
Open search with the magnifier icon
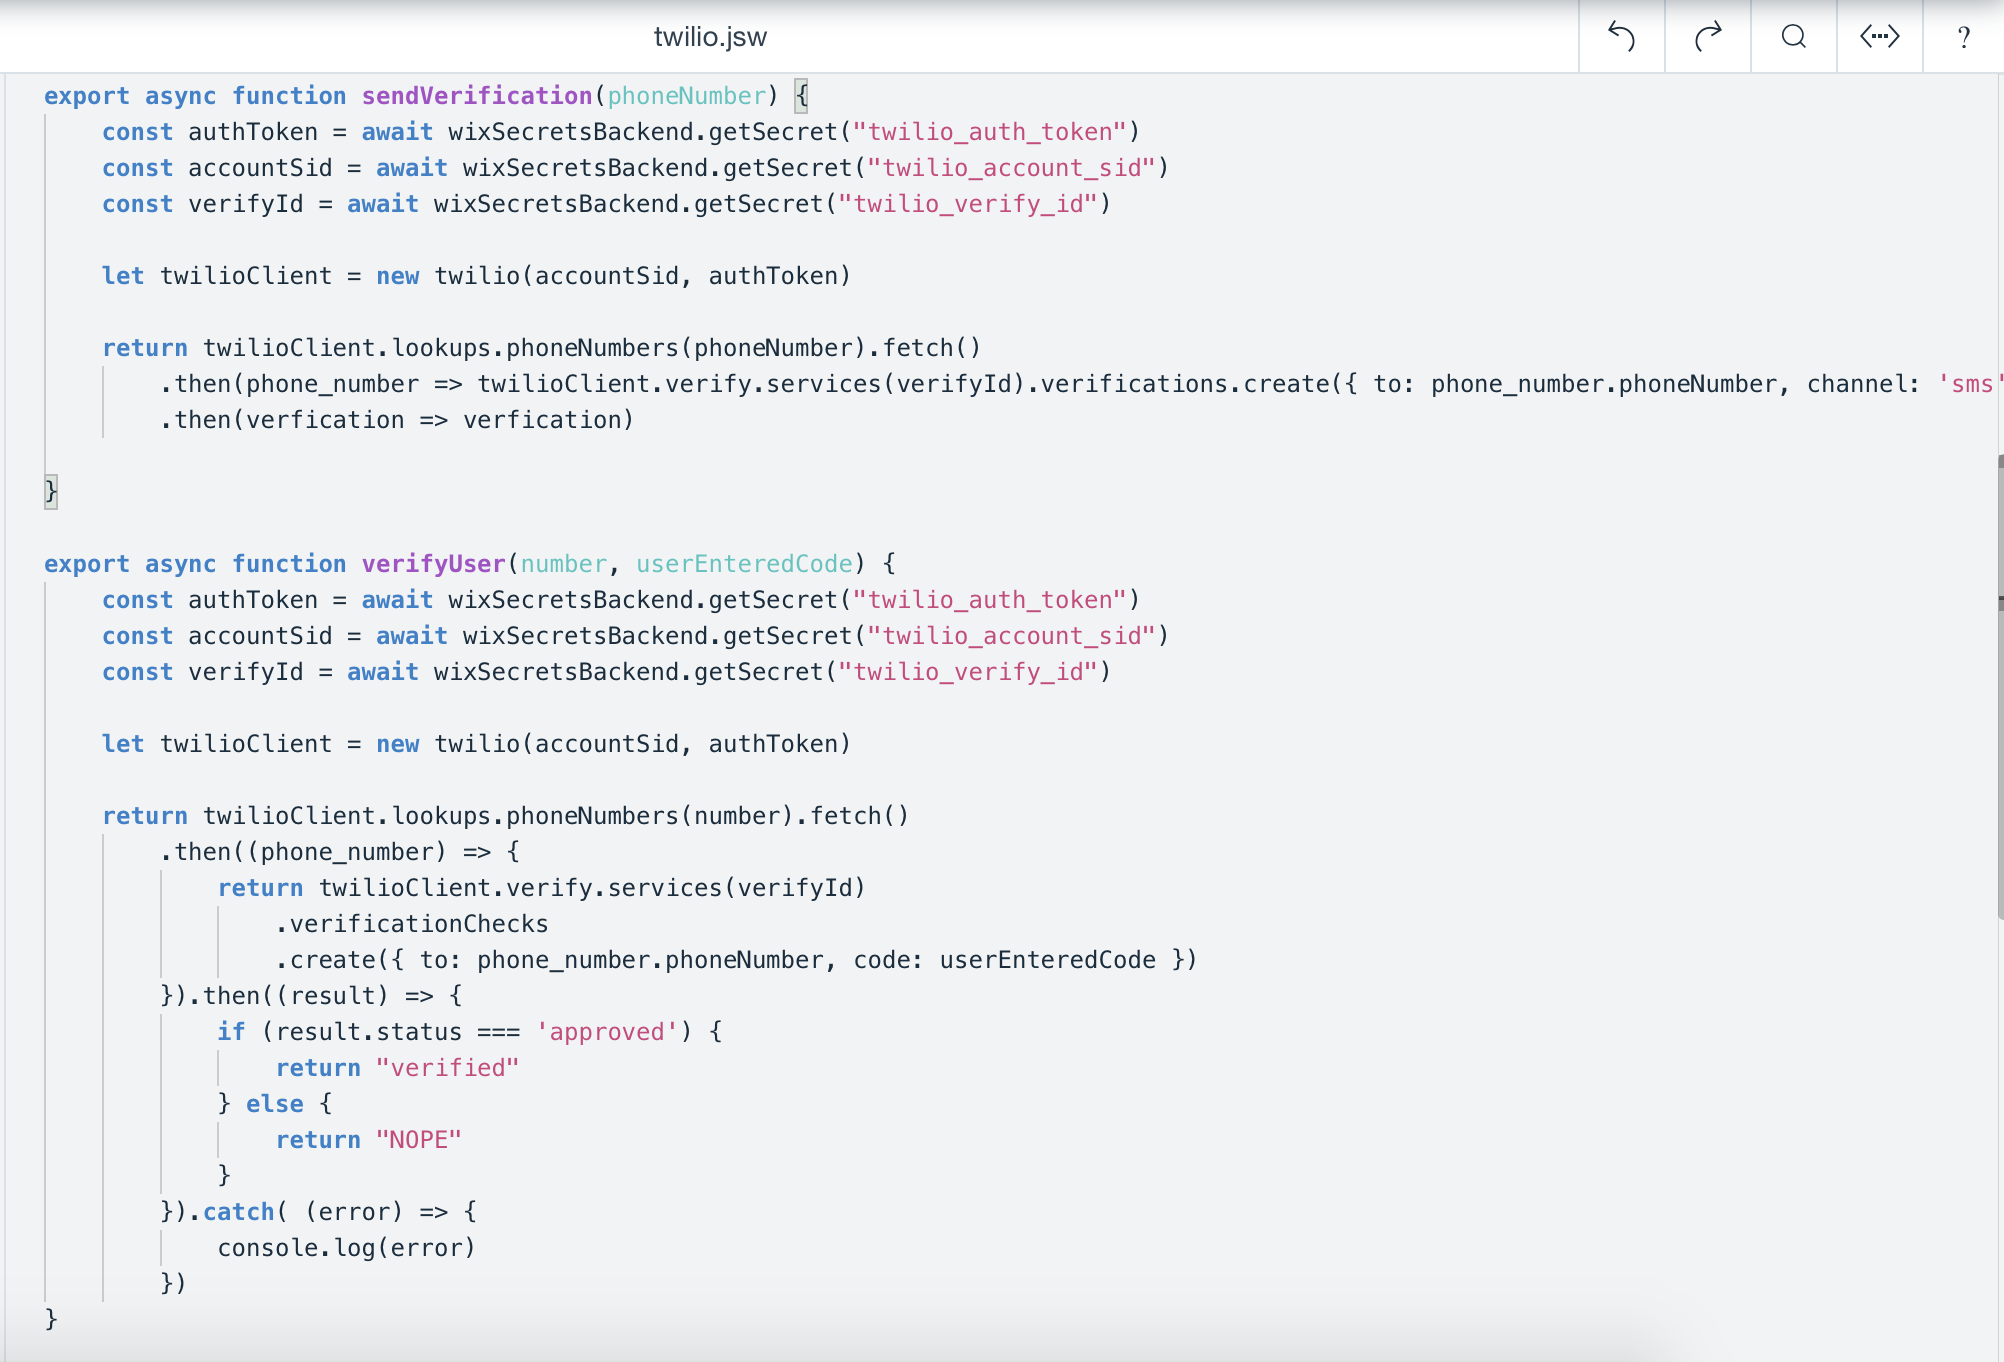pyautogui.click(x=1794, y=37)
